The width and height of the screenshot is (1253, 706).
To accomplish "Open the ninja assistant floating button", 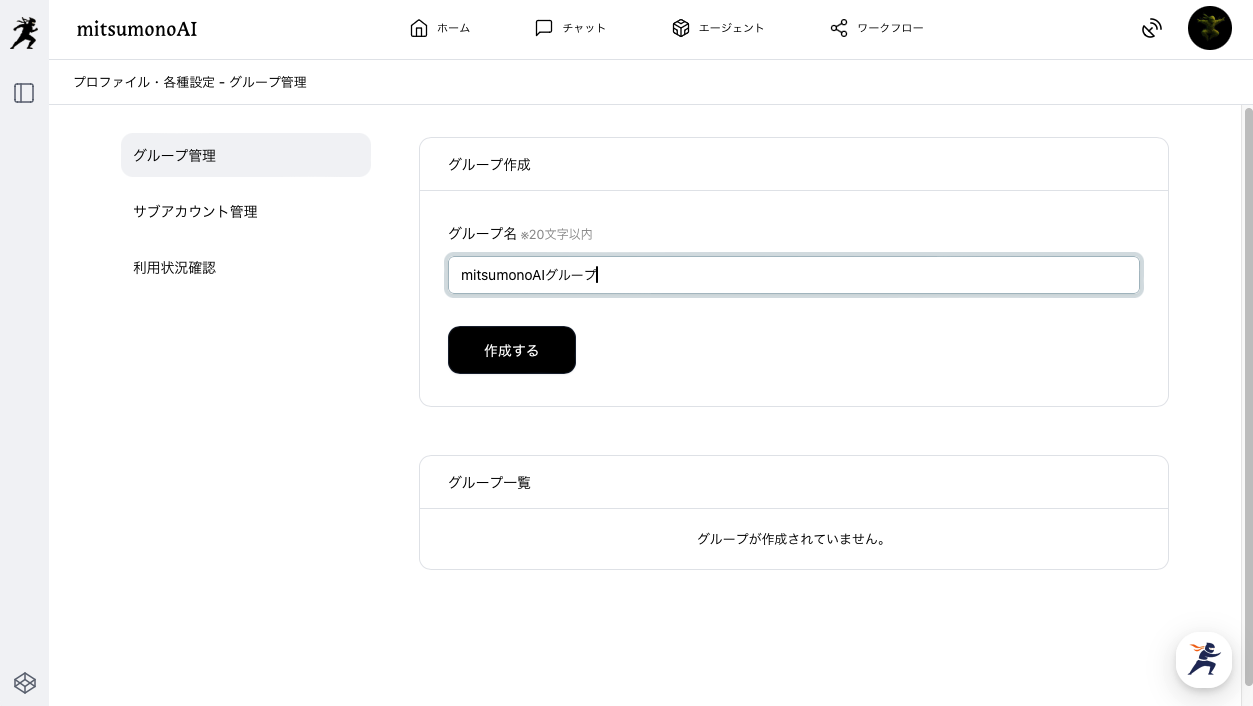I will pos(1203,659).
